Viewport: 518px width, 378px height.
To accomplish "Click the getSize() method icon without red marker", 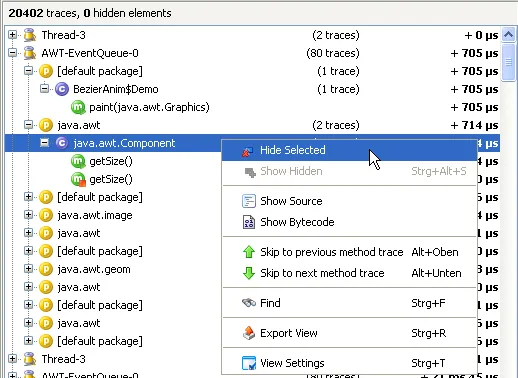I will (78, 161).
